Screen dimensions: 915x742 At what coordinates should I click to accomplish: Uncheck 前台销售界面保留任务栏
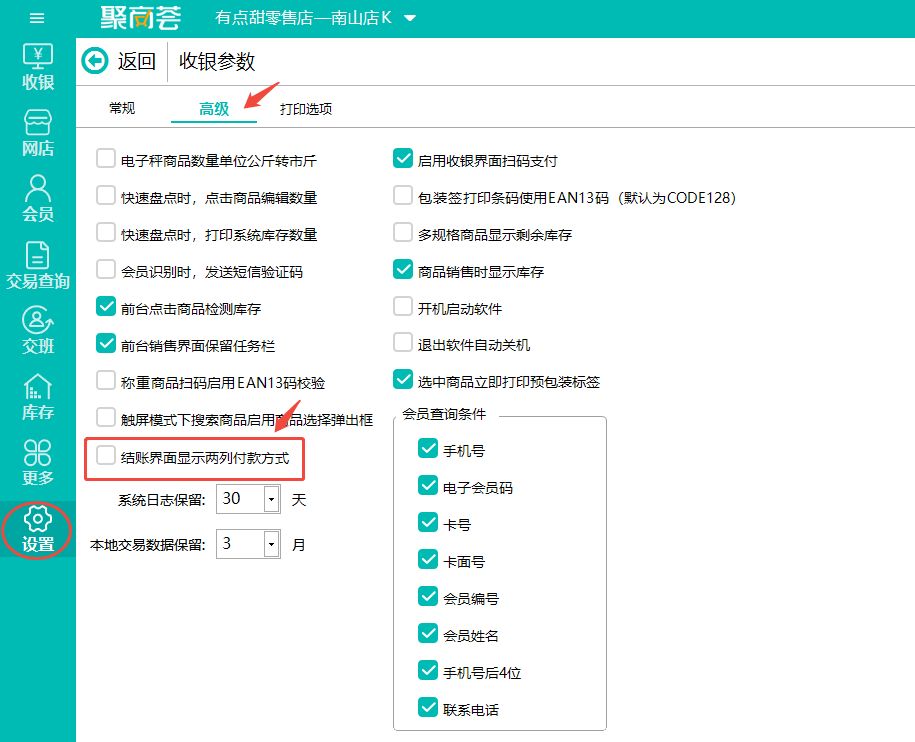tap(106, 344)
